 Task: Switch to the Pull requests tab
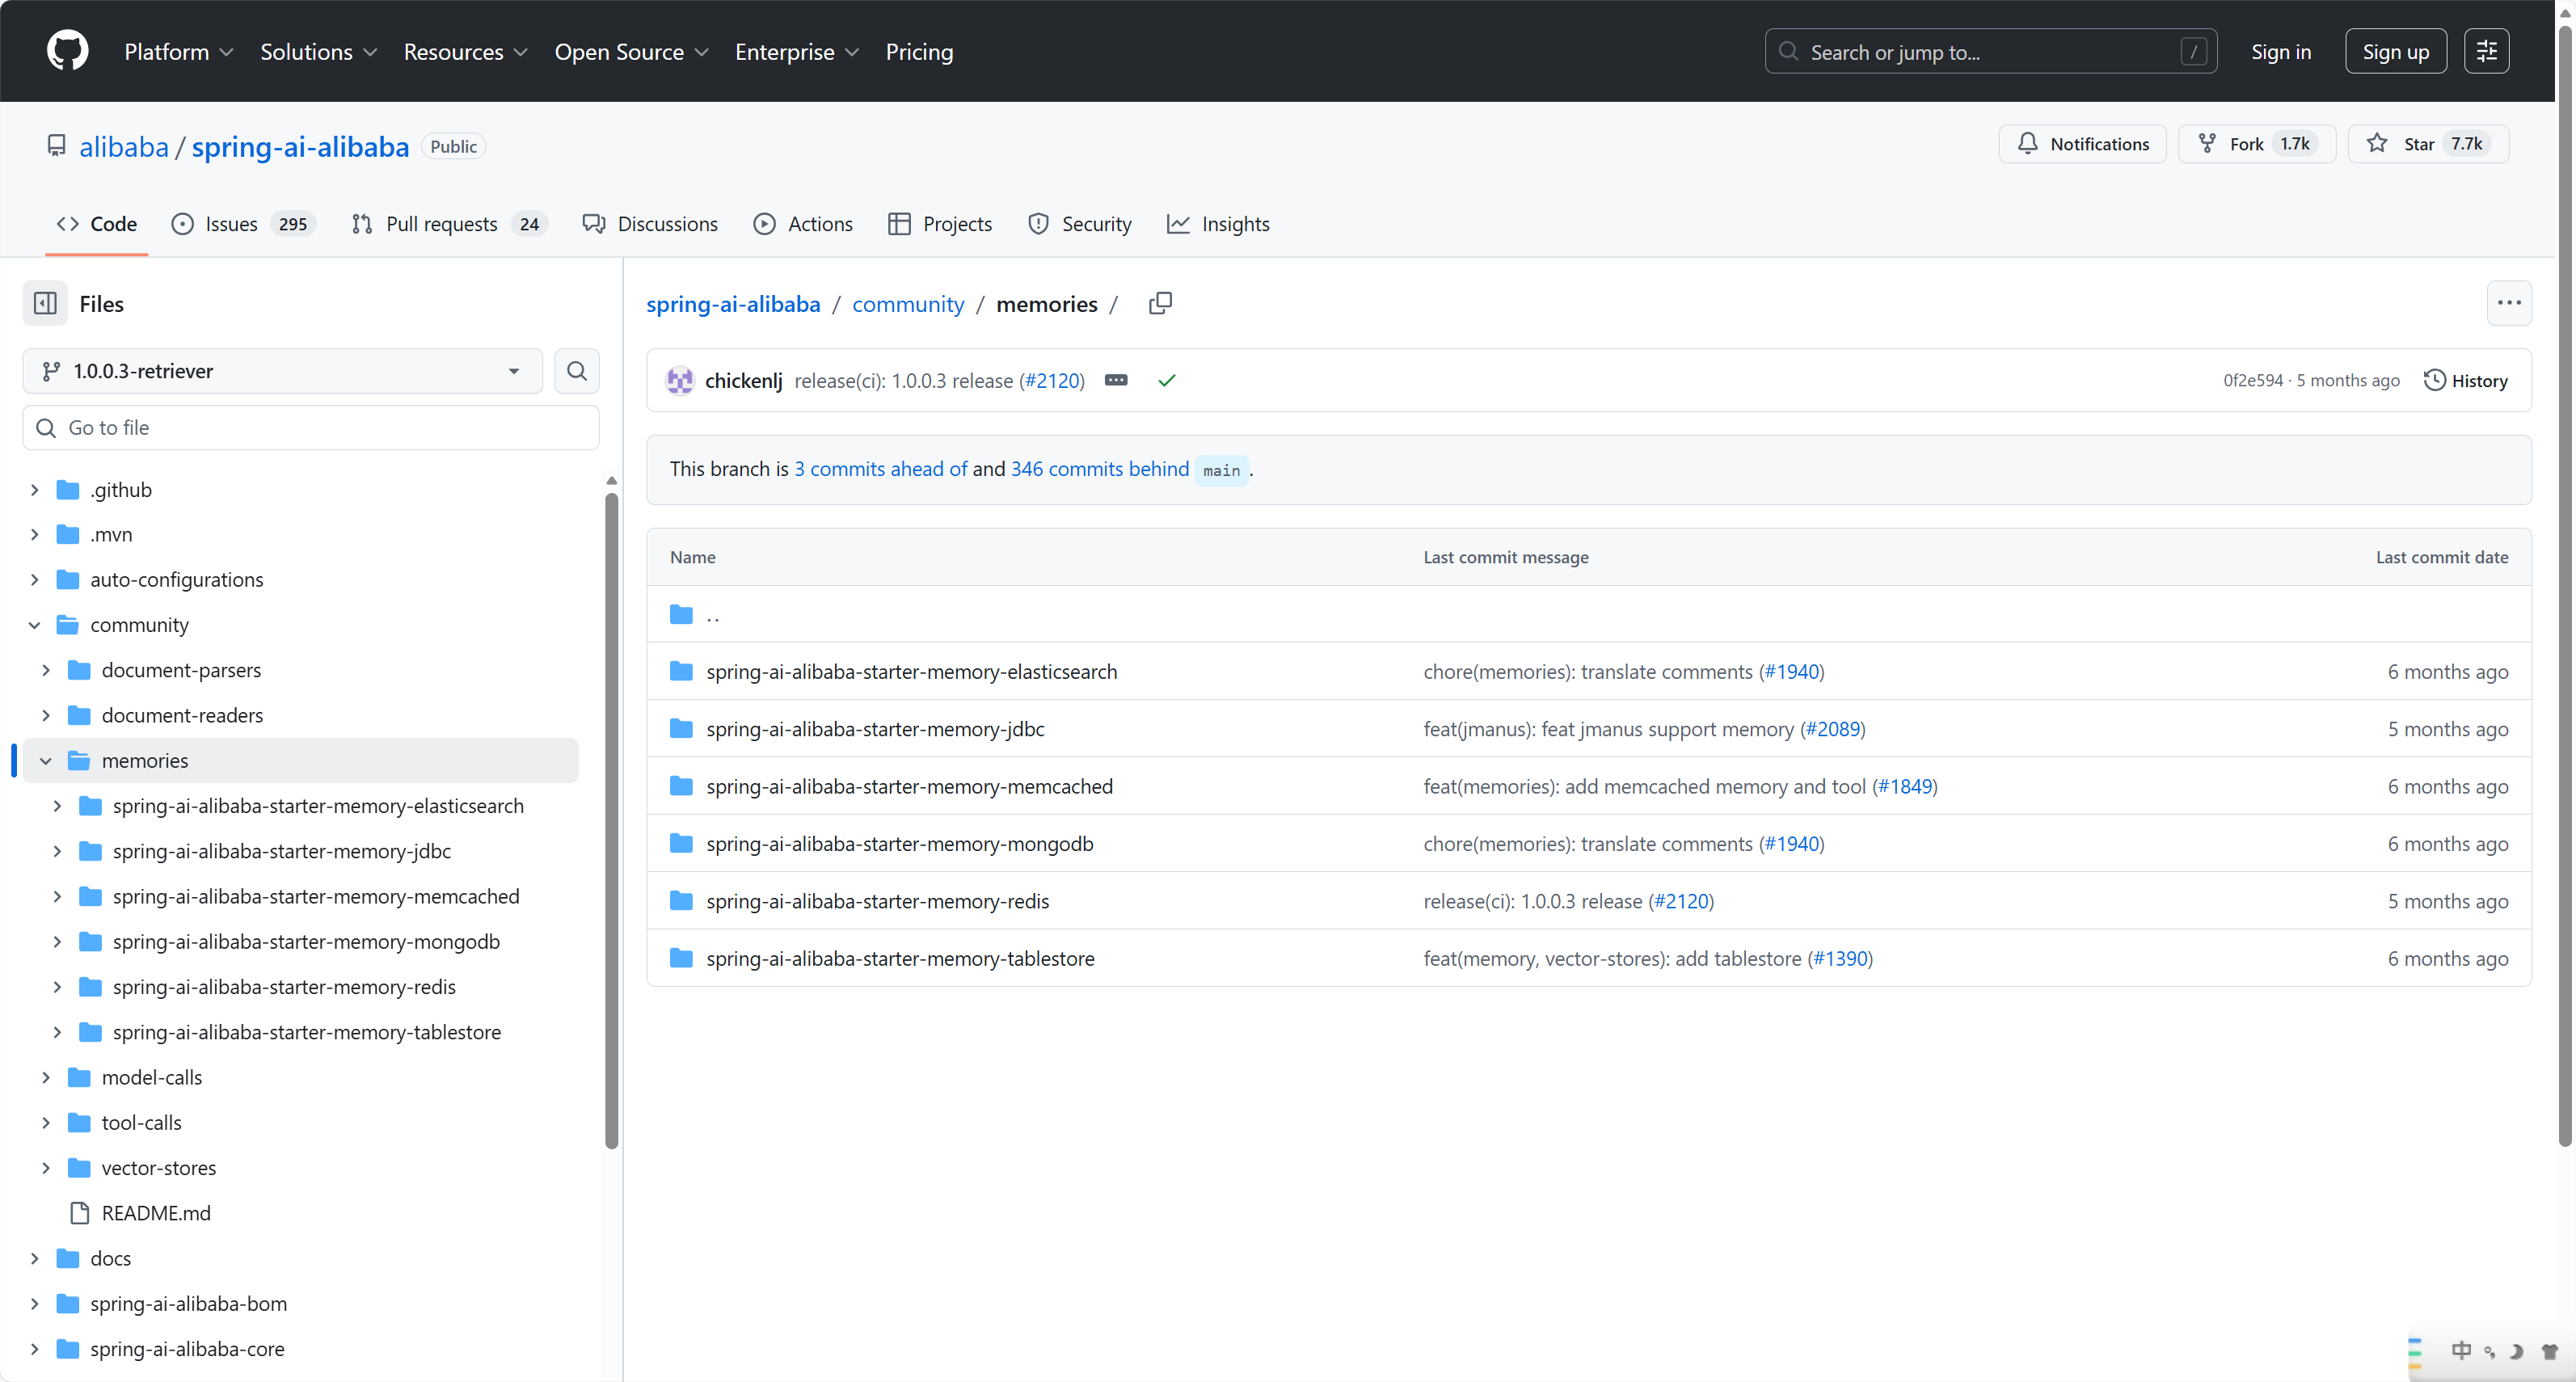coord(441,224)
